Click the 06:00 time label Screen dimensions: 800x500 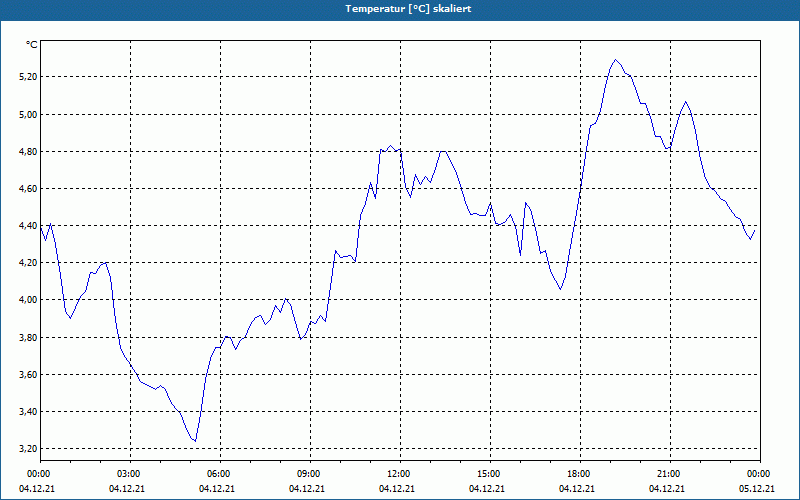[220, 474]
